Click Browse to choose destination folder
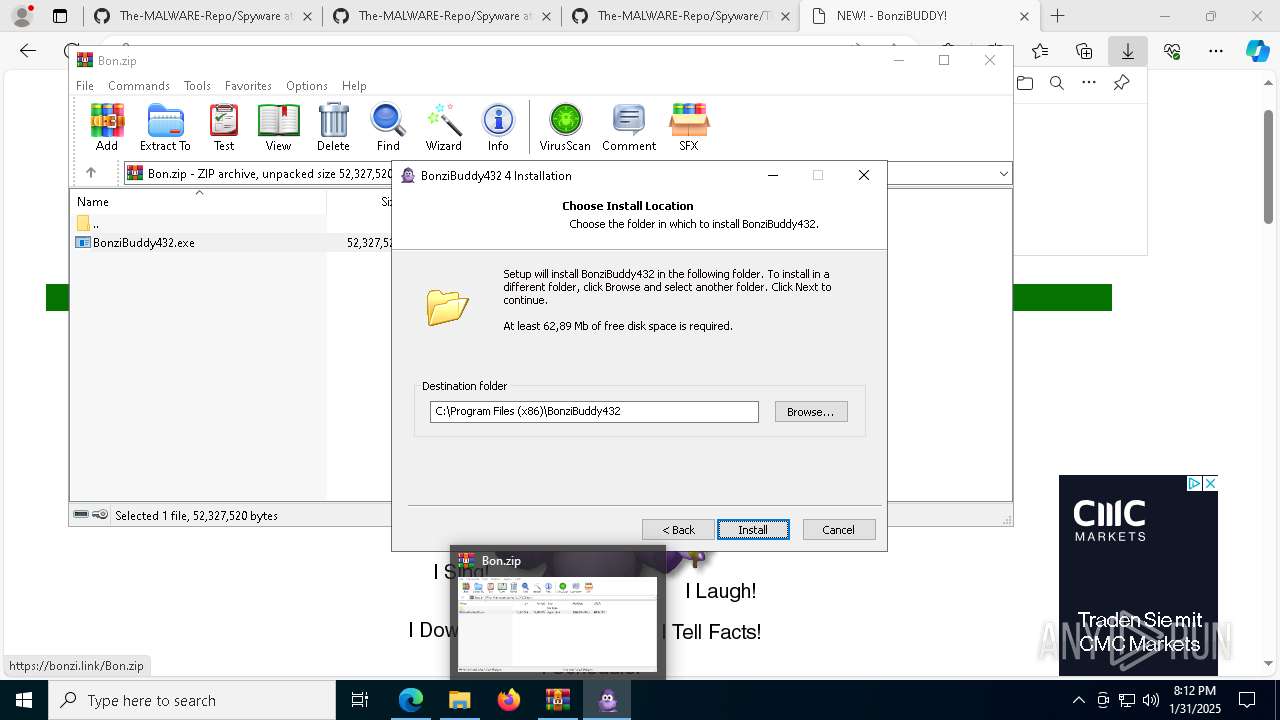Viewport: 1280px width, 720px height. [x=811, y=412]
